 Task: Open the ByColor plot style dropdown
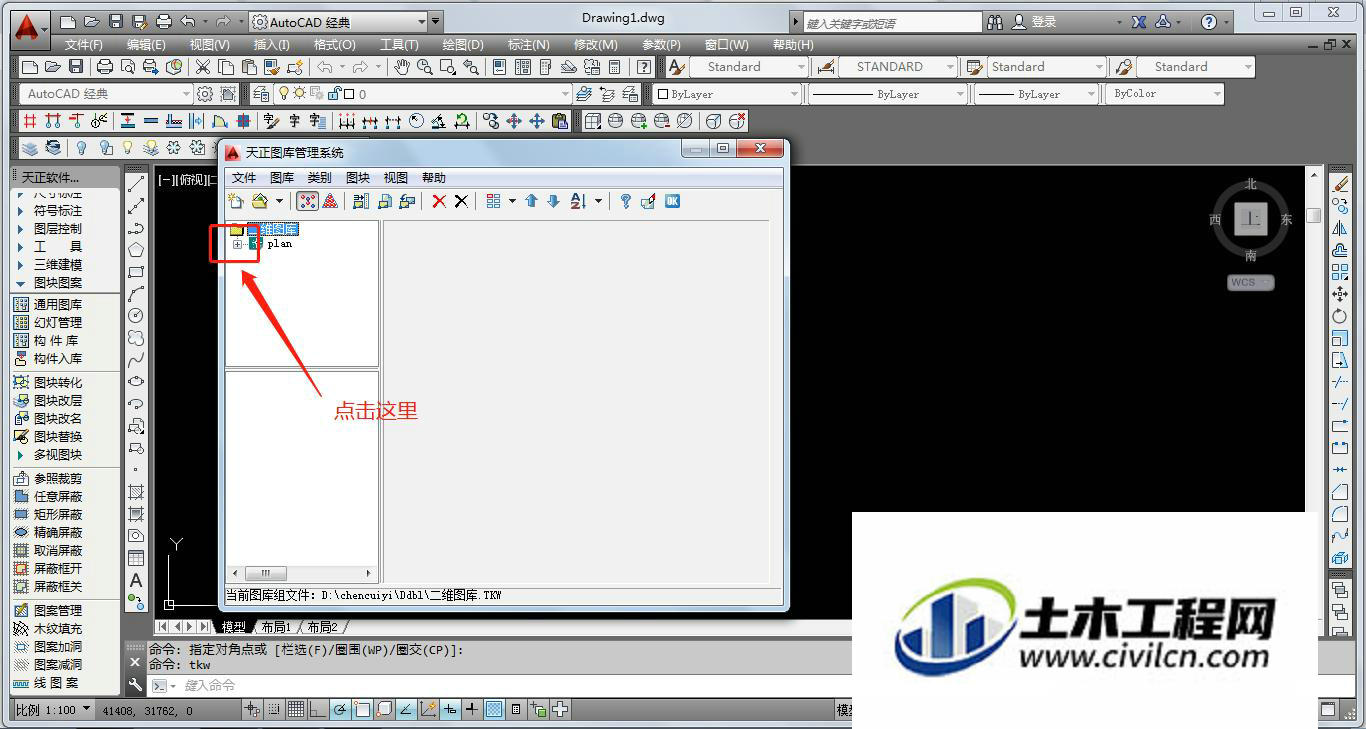(x=1164, y=94)
